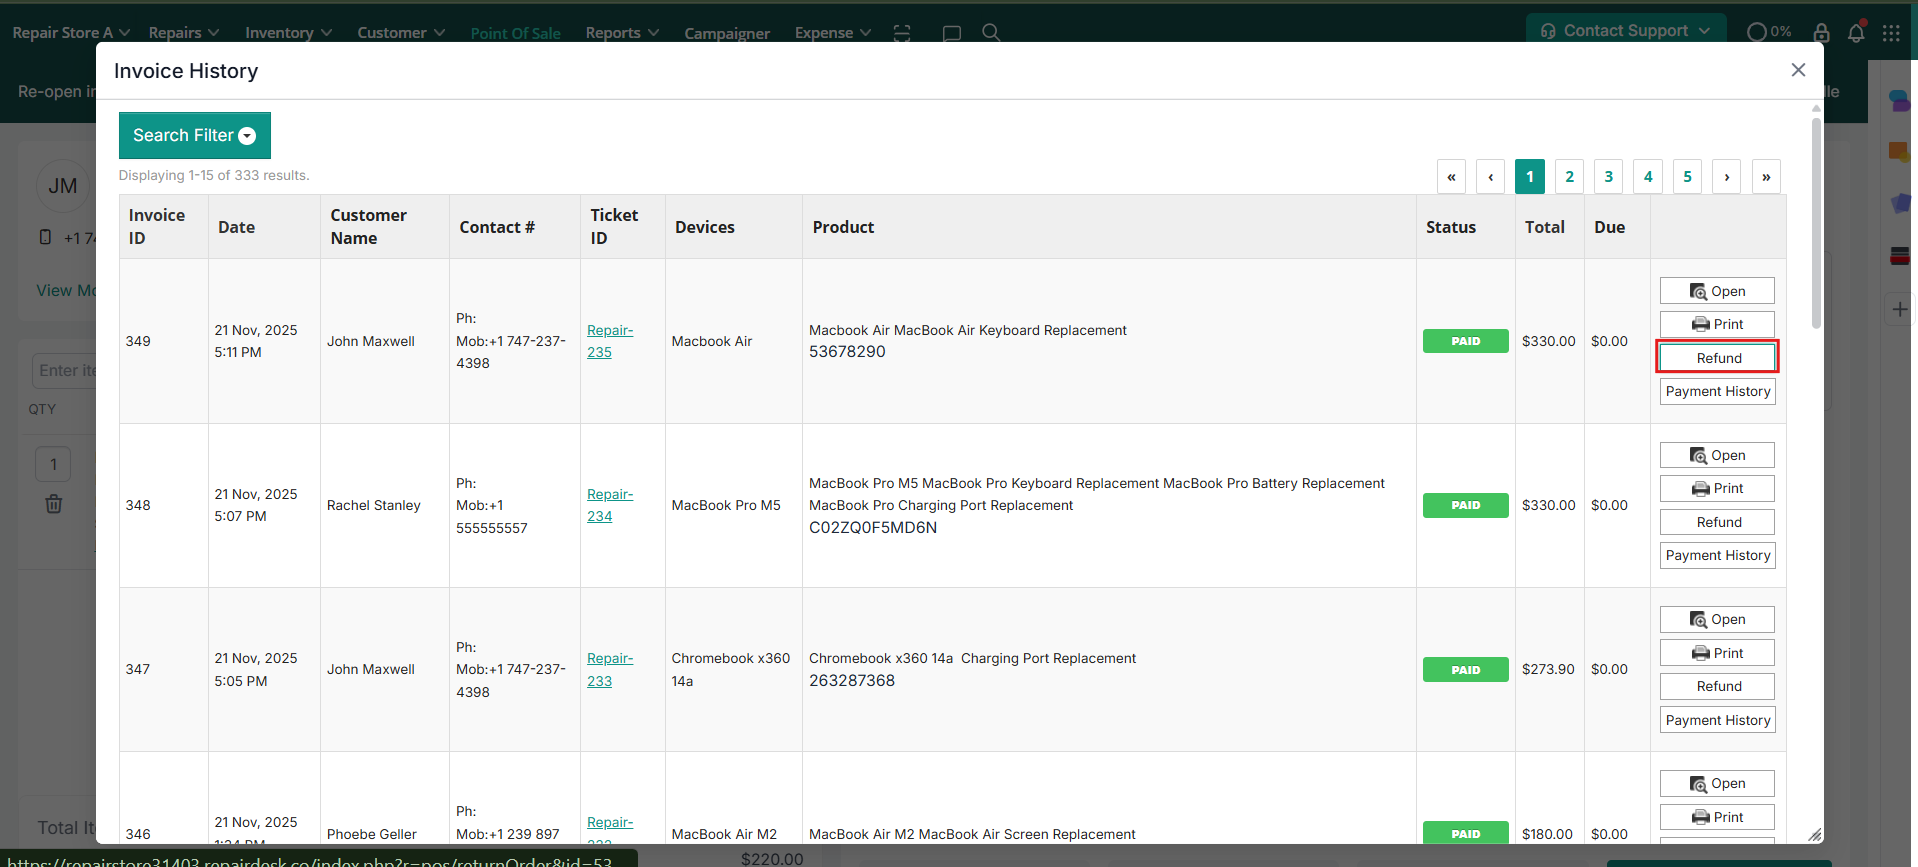Open the Reports menu

622,32
